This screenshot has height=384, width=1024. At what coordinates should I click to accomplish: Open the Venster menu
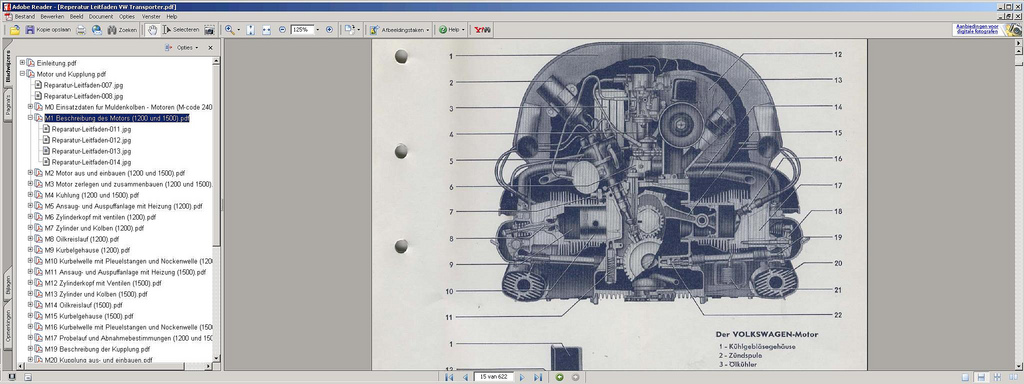coord(151,16)
